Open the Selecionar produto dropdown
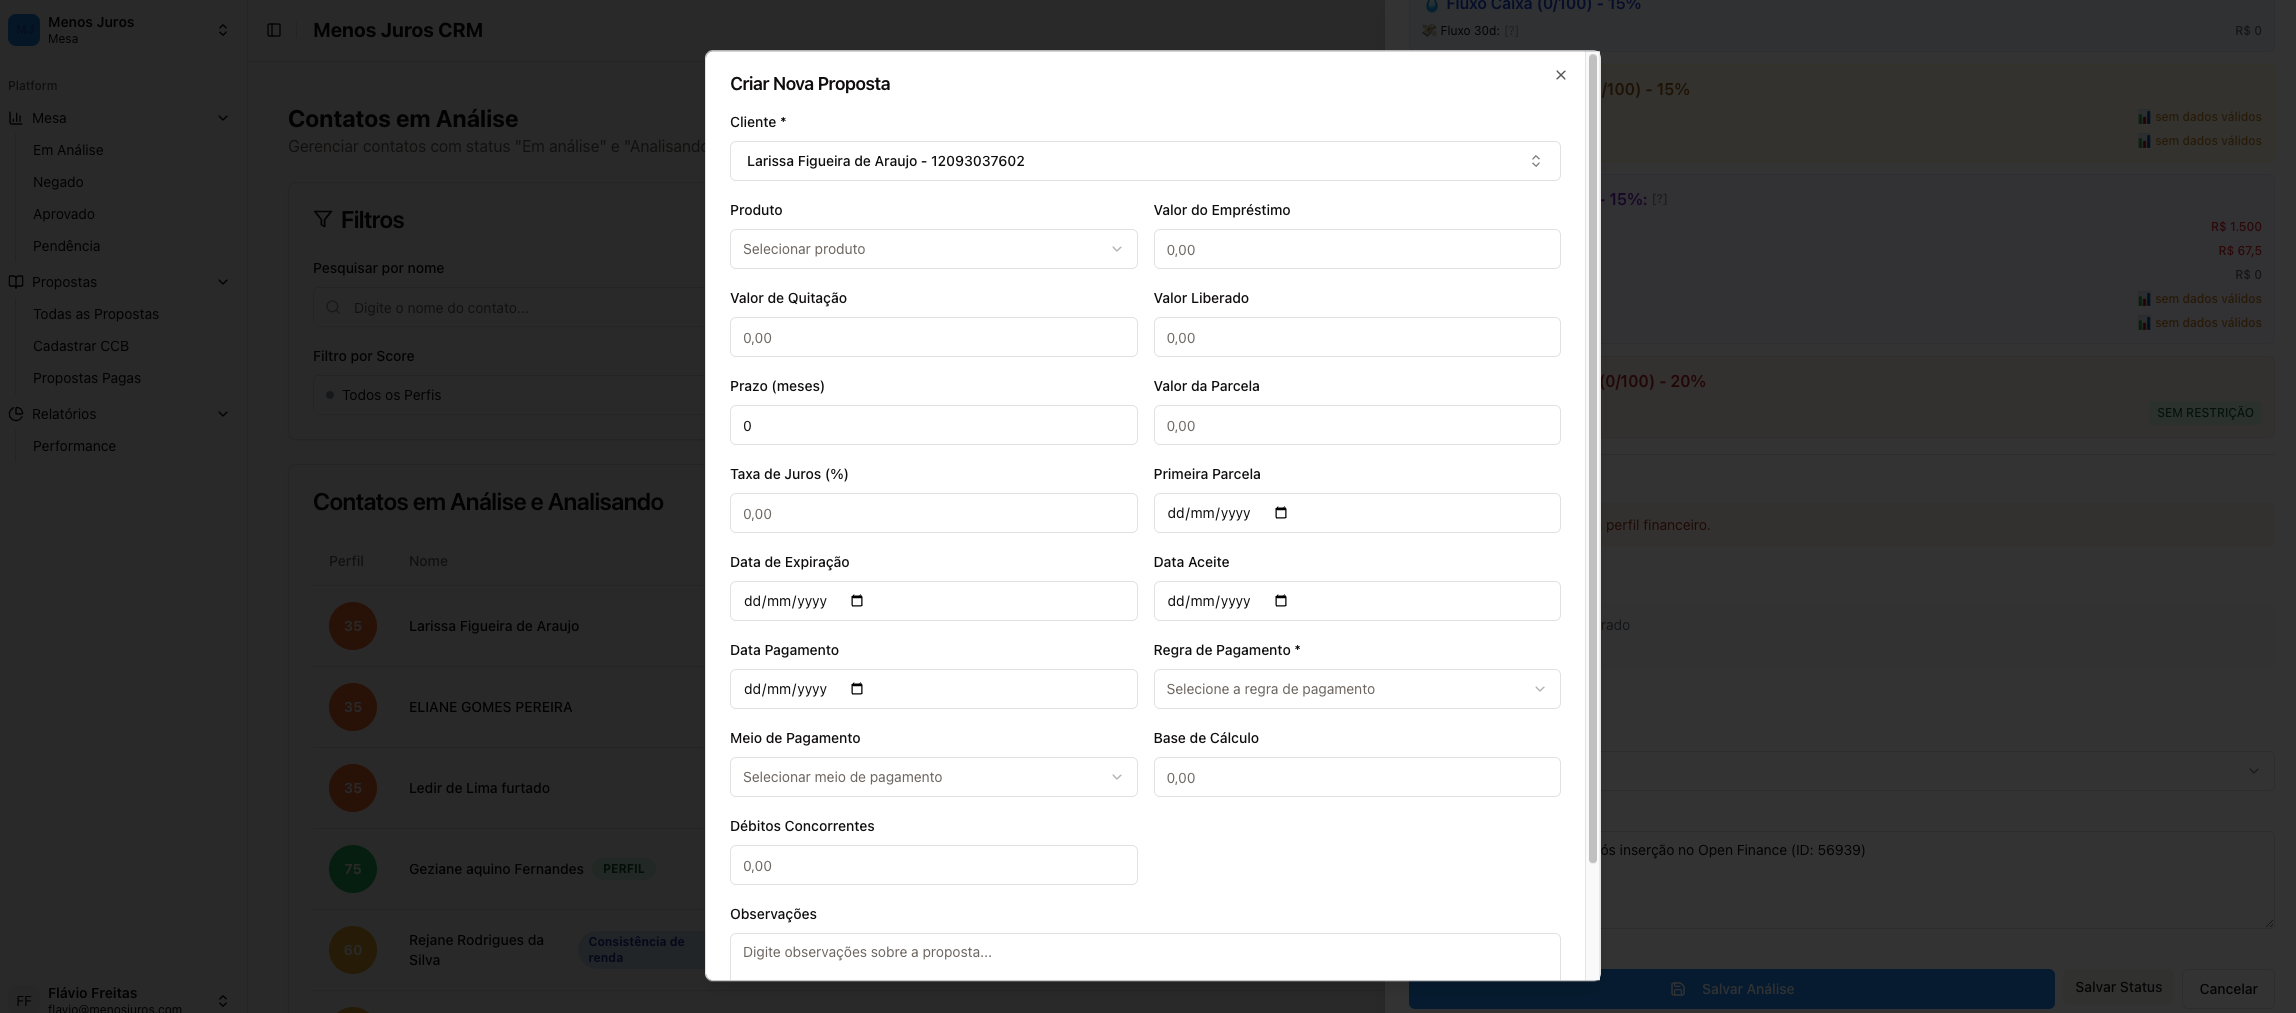 pos(932,249)
